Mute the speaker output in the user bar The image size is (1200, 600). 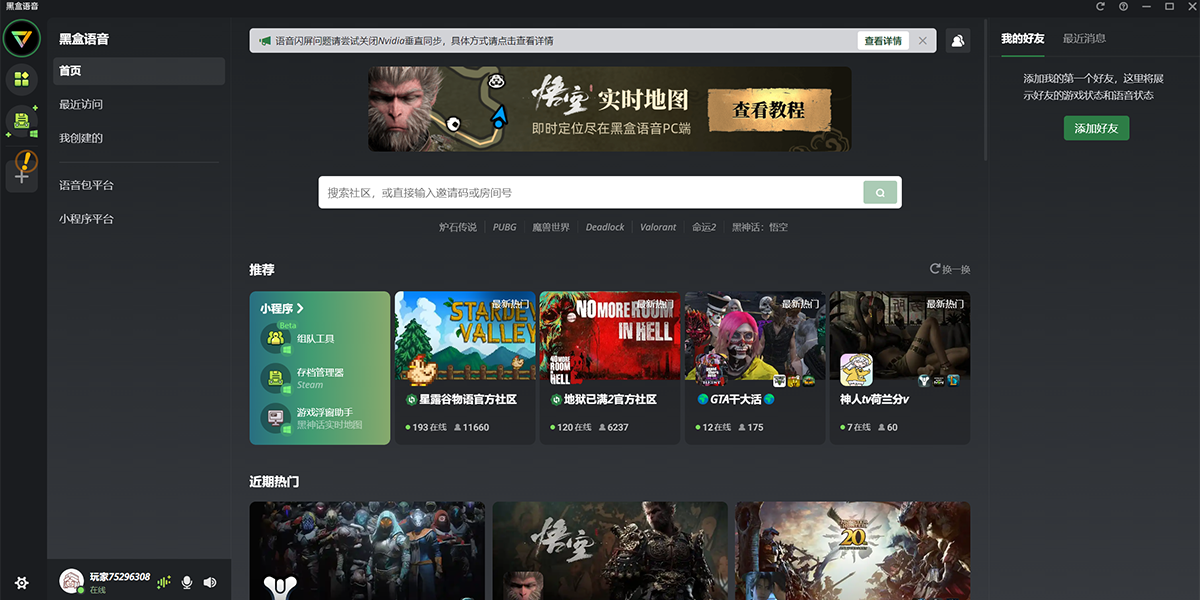coord(210,582)
